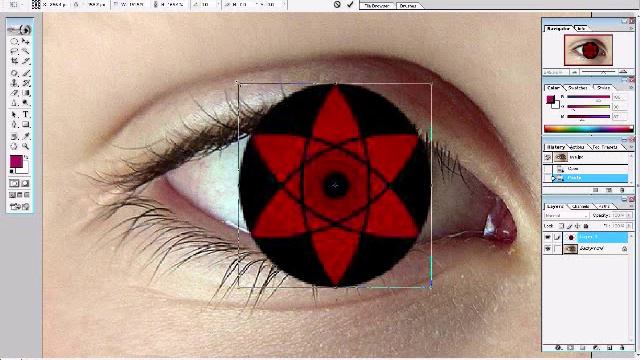Select the Blur tool
The width and height of the screenshot is (640, 360).
click(14, 103)
